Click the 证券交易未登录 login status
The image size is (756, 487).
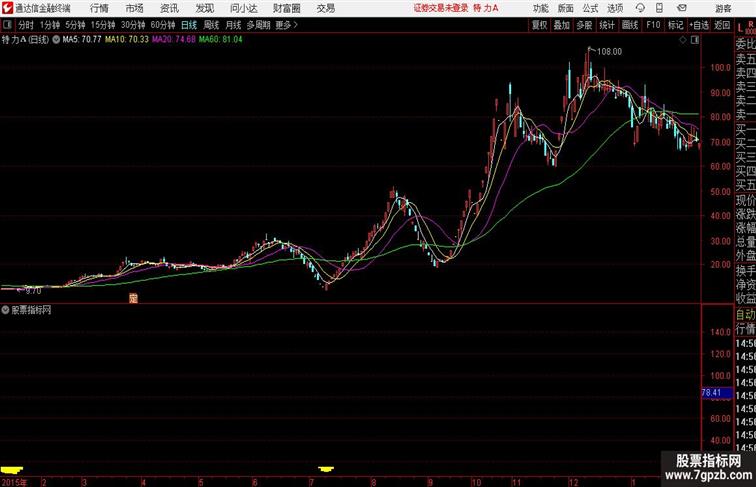tap(441, 8)
